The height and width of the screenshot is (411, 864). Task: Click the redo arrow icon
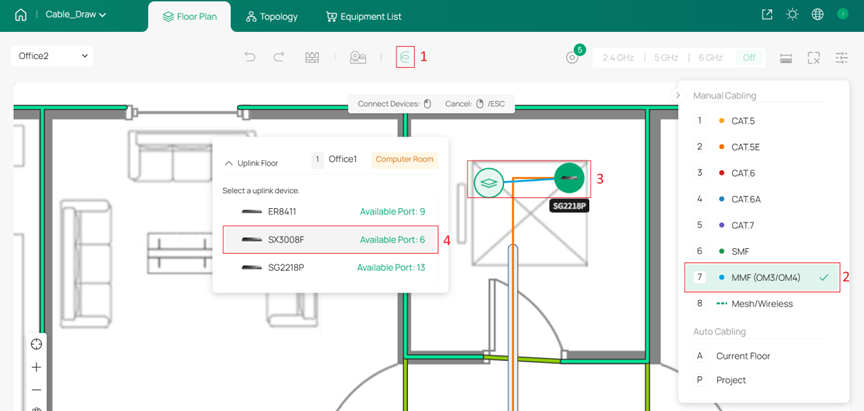click(279, 57)
